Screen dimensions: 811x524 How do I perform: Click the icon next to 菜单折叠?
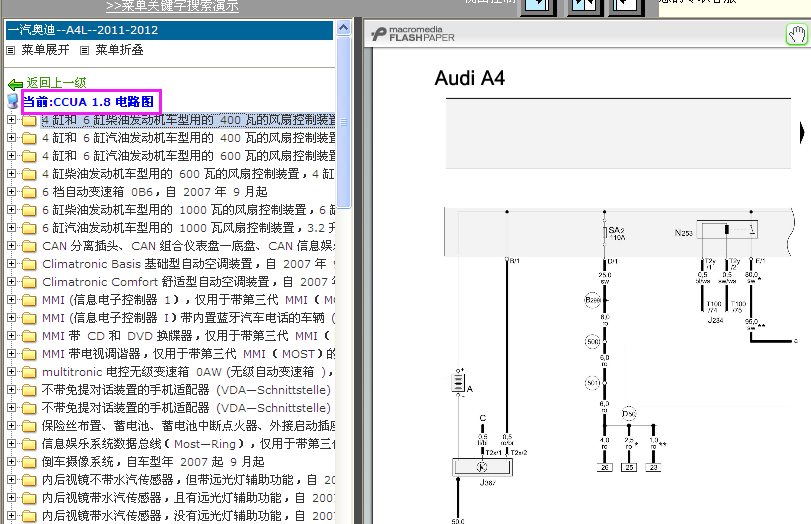(84, 50)
